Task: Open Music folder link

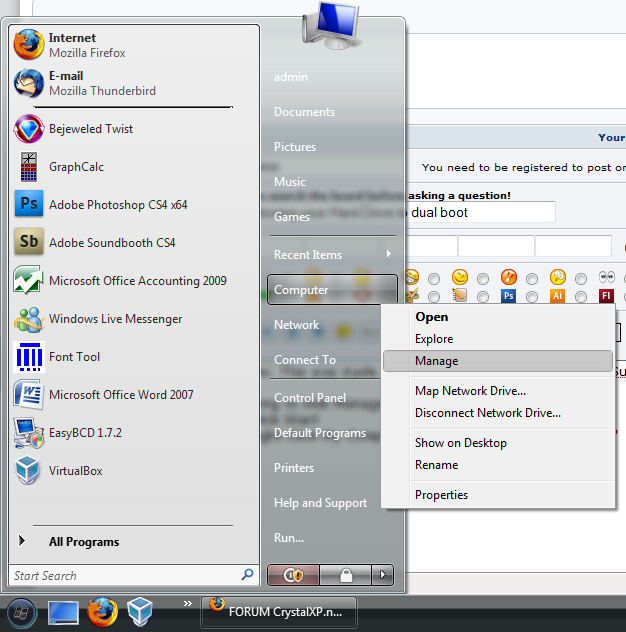Action: pos(289,182)
